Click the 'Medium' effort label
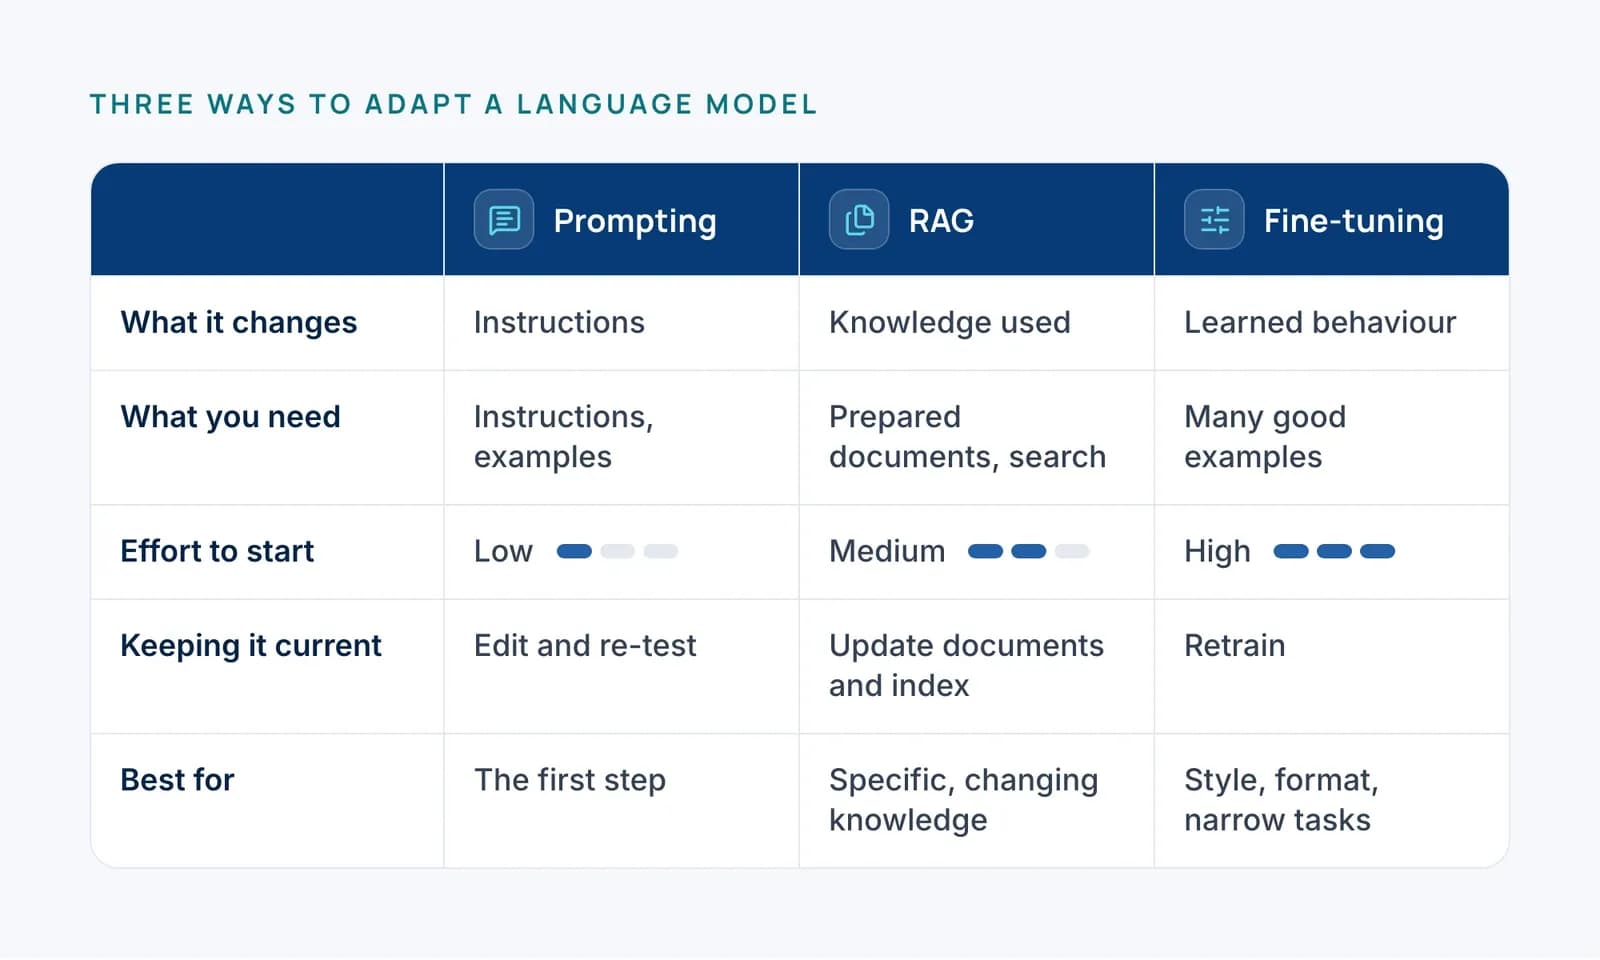The width and height of the screenshot is (1600, 960). (x=887, y=551)
